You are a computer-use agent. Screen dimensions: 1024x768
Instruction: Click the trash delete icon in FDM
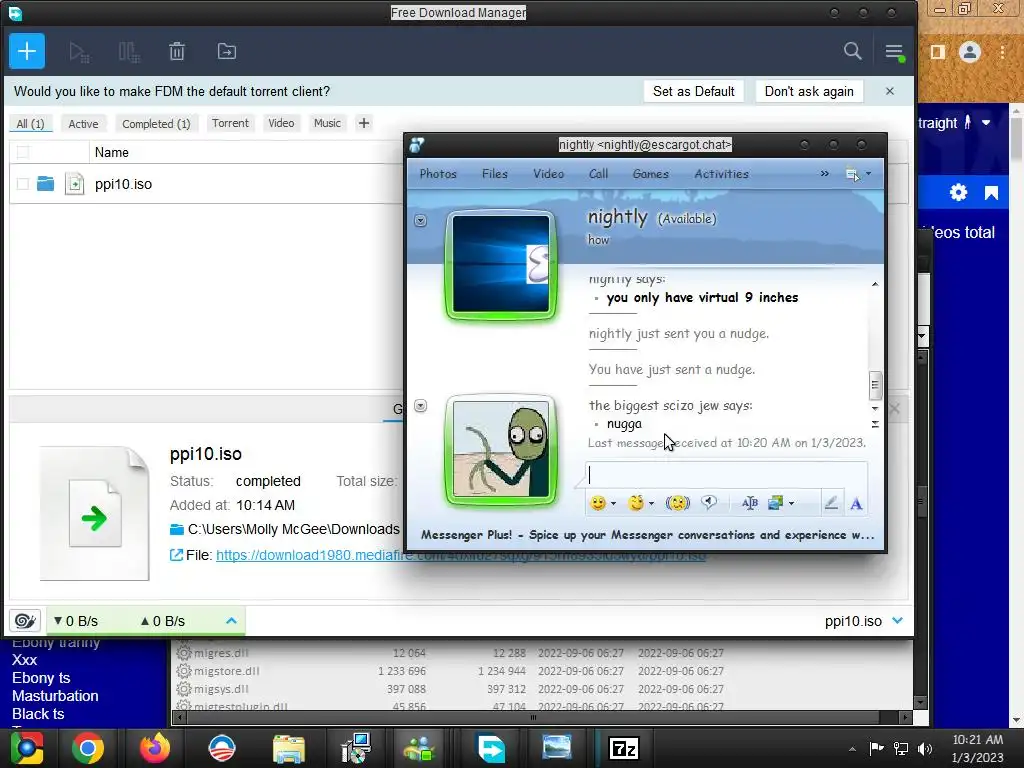177,52
